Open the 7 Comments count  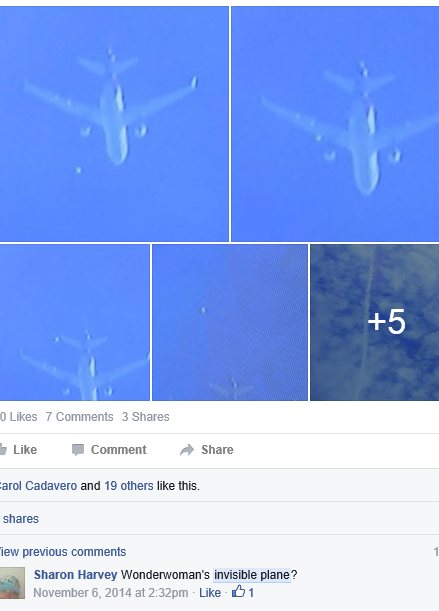coord(79,417)
